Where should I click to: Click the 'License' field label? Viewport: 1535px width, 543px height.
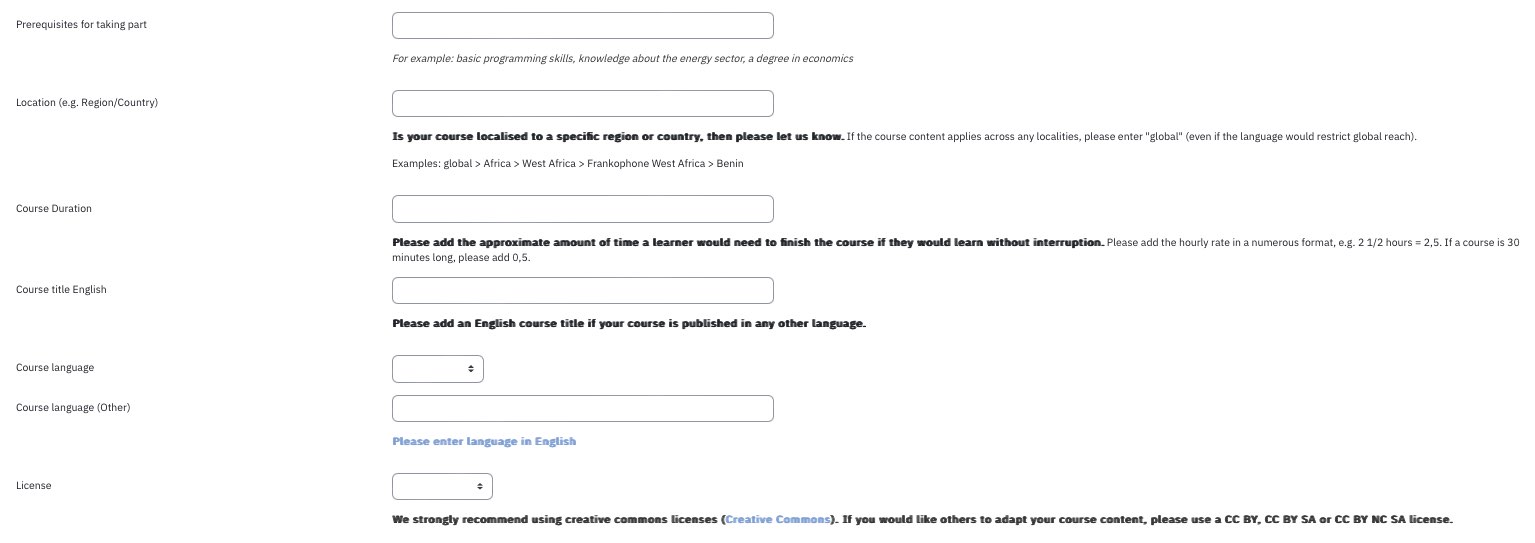point(34,485)
